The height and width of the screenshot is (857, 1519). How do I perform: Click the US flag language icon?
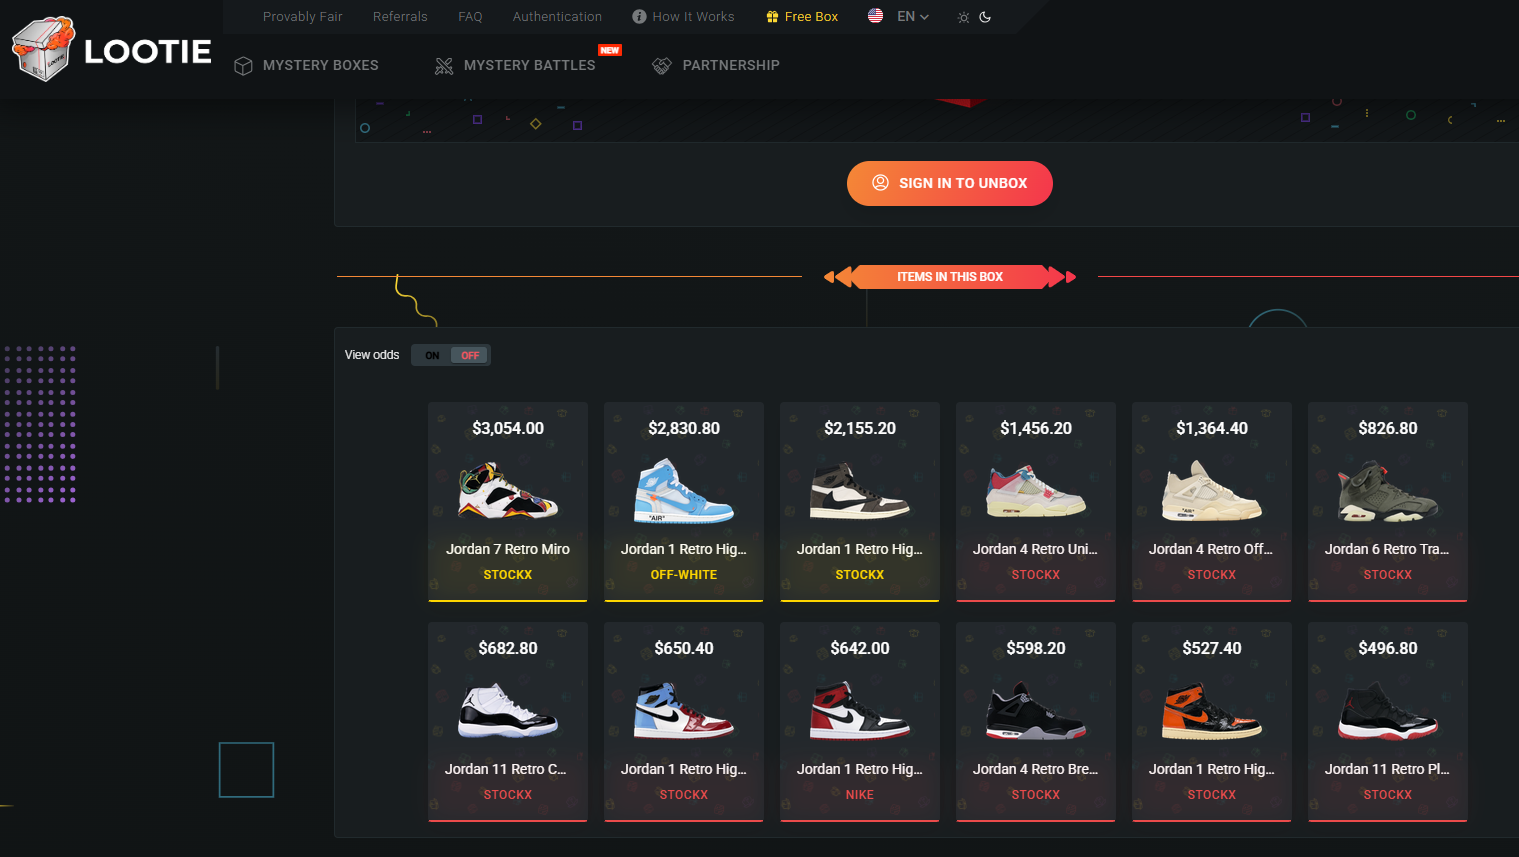point(875,16)
